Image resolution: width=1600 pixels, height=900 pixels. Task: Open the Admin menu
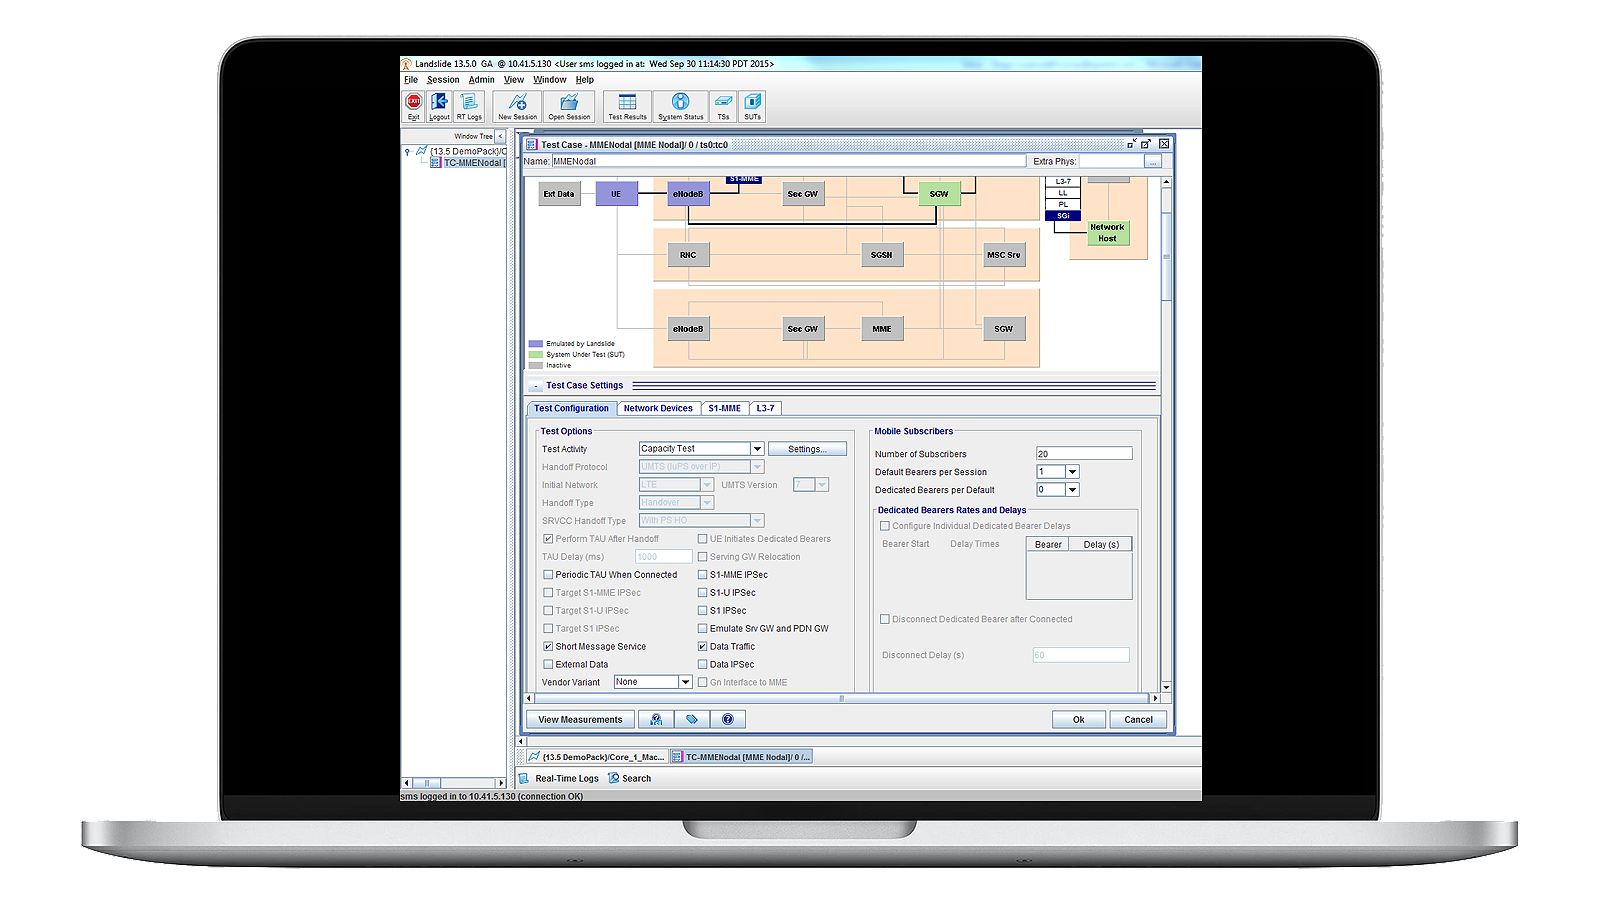[x=482, y=80]
